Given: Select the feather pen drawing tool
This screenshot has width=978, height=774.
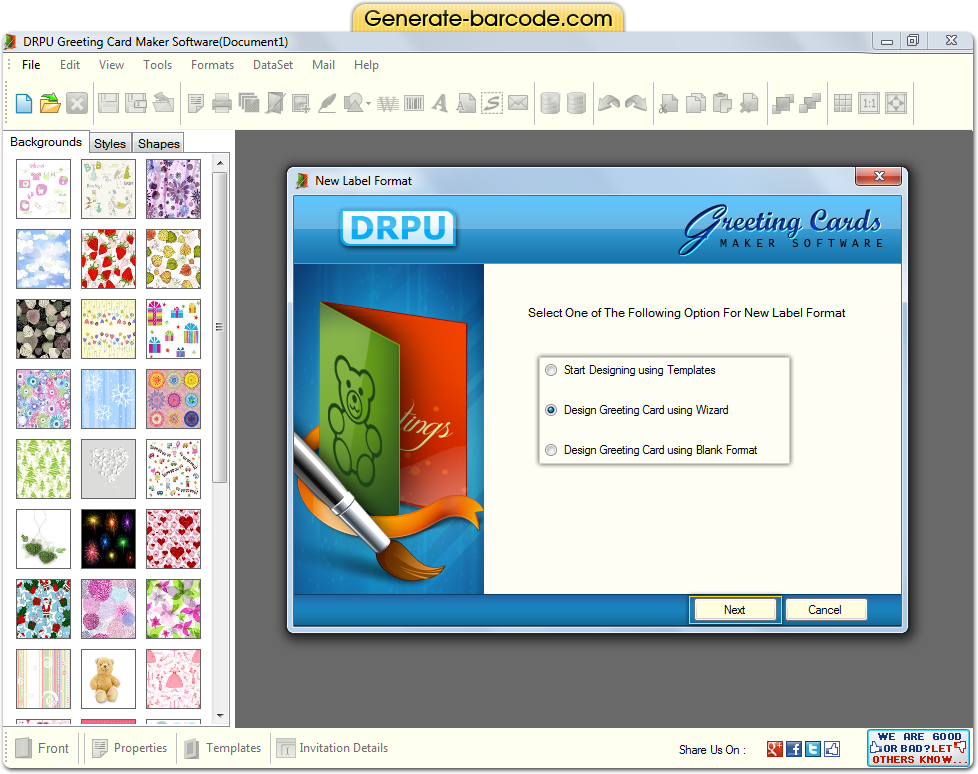Looking at the screenshot, I should (x=327, y=103).
